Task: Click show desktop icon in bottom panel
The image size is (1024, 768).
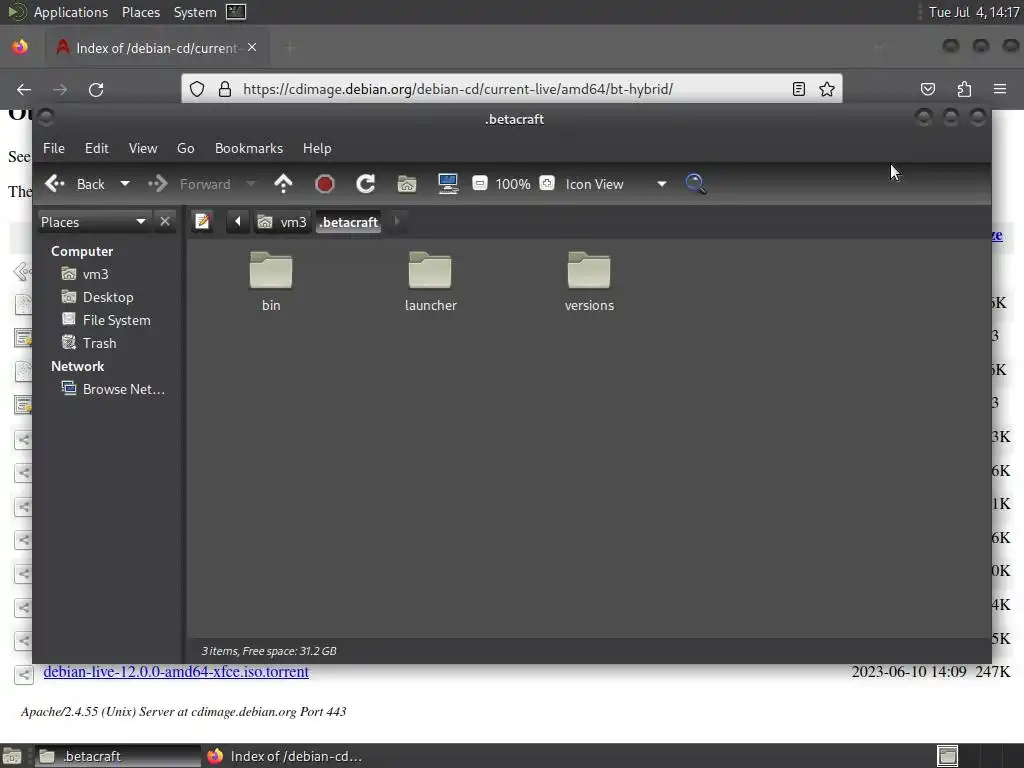Action: pos(12,756)
